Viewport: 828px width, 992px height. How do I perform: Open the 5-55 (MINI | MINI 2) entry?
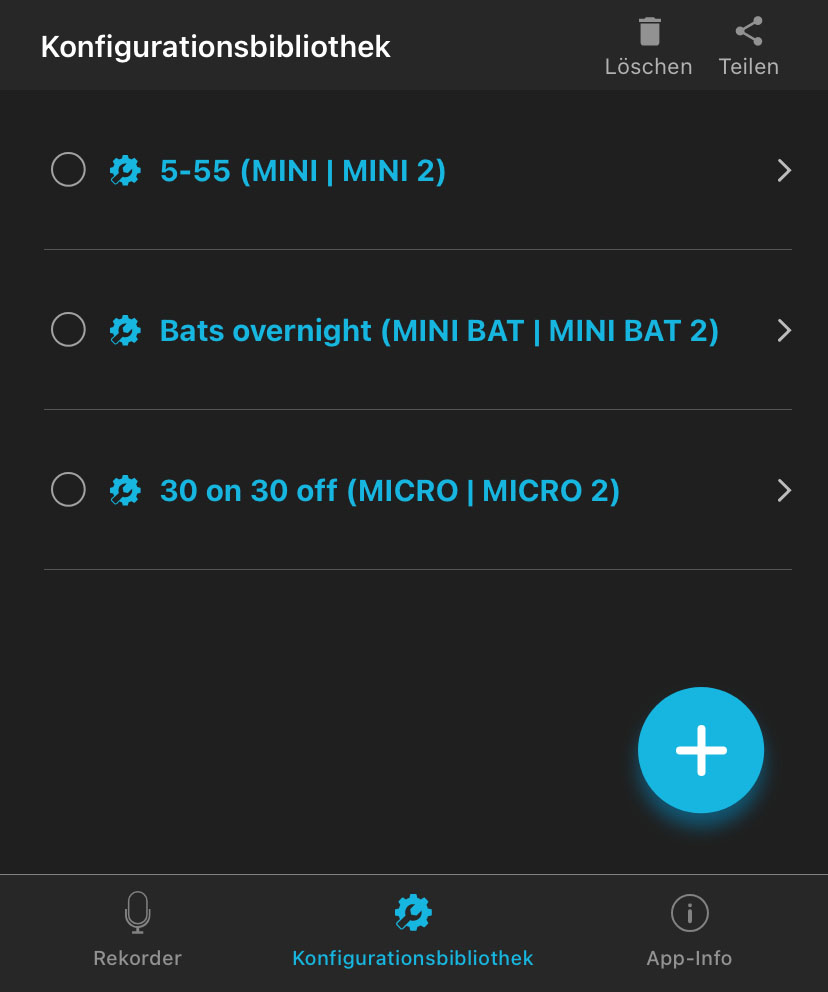pyautogui.click(x=303, y=171)
